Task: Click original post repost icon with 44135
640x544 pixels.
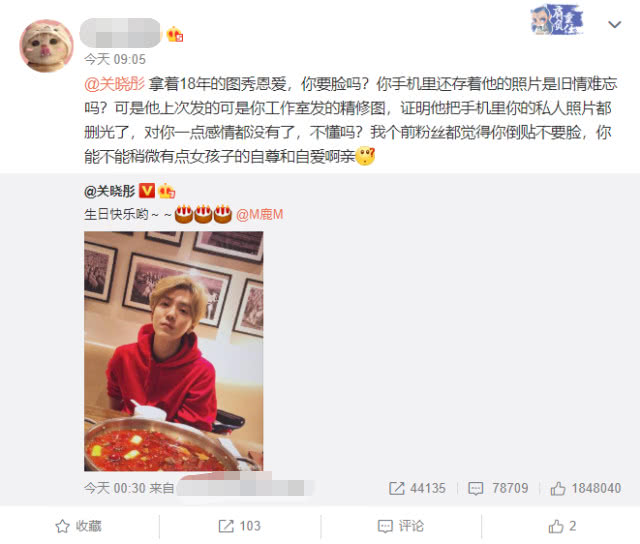Action: [417, 488]
